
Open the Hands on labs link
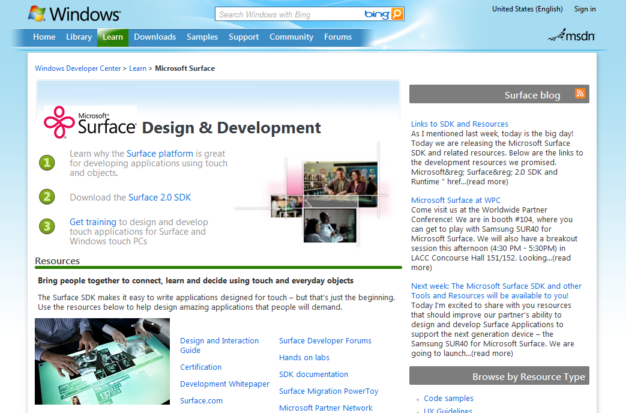304,357
